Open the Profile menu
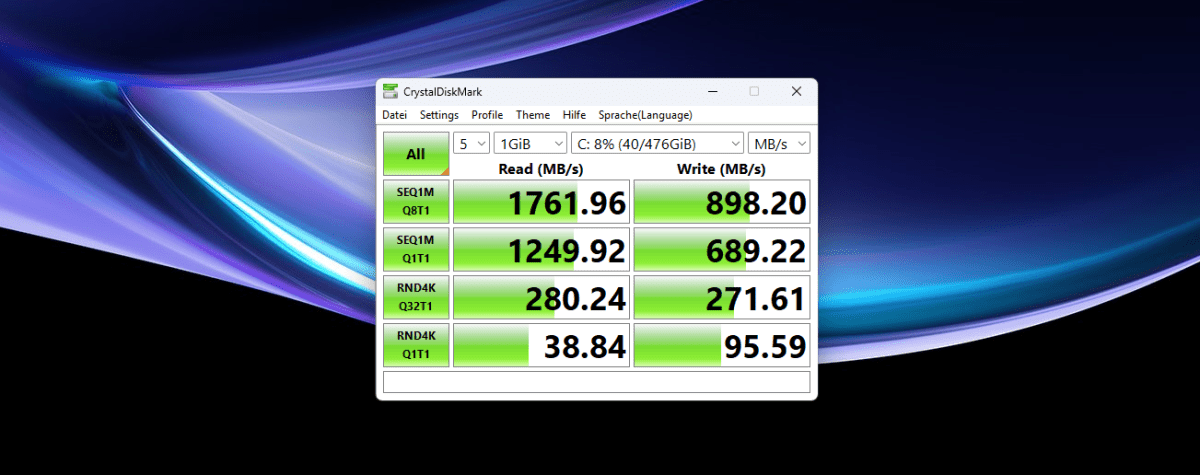The width and height of the screenshot is (1200, 475). 487,115
